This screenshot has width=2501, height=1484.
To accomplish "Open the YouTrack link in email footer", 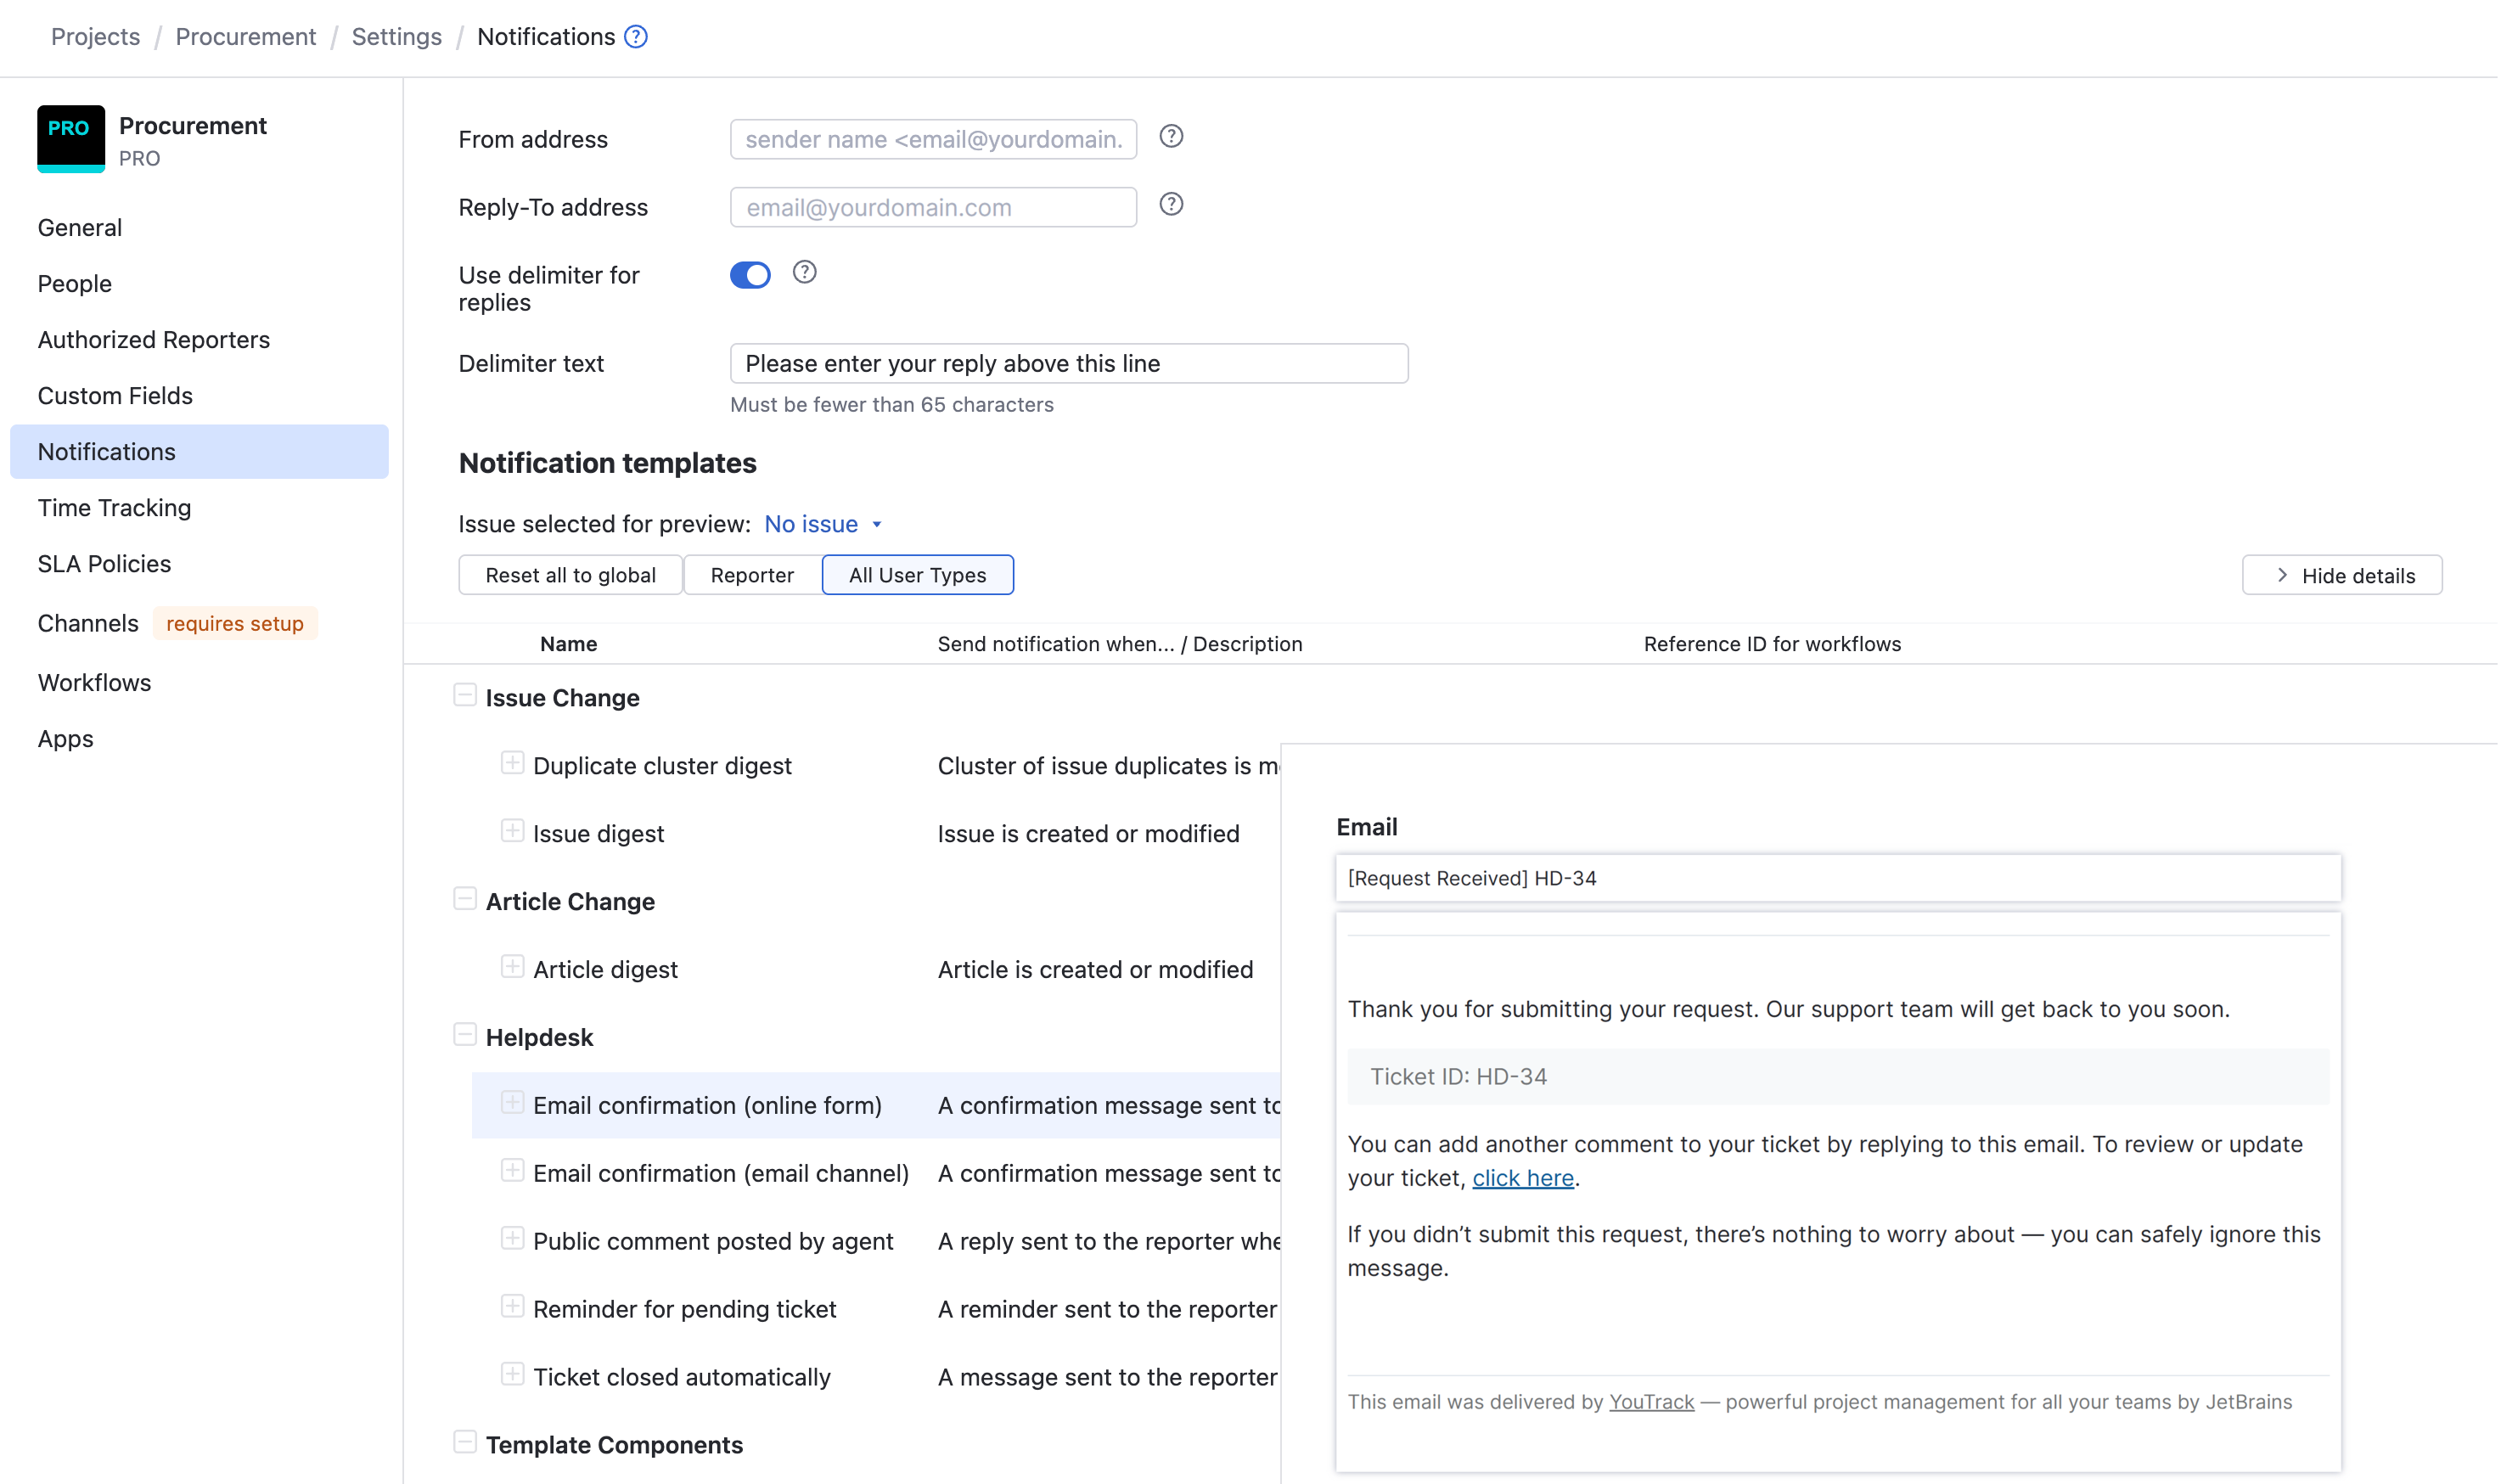I will pos(1652,1402).
